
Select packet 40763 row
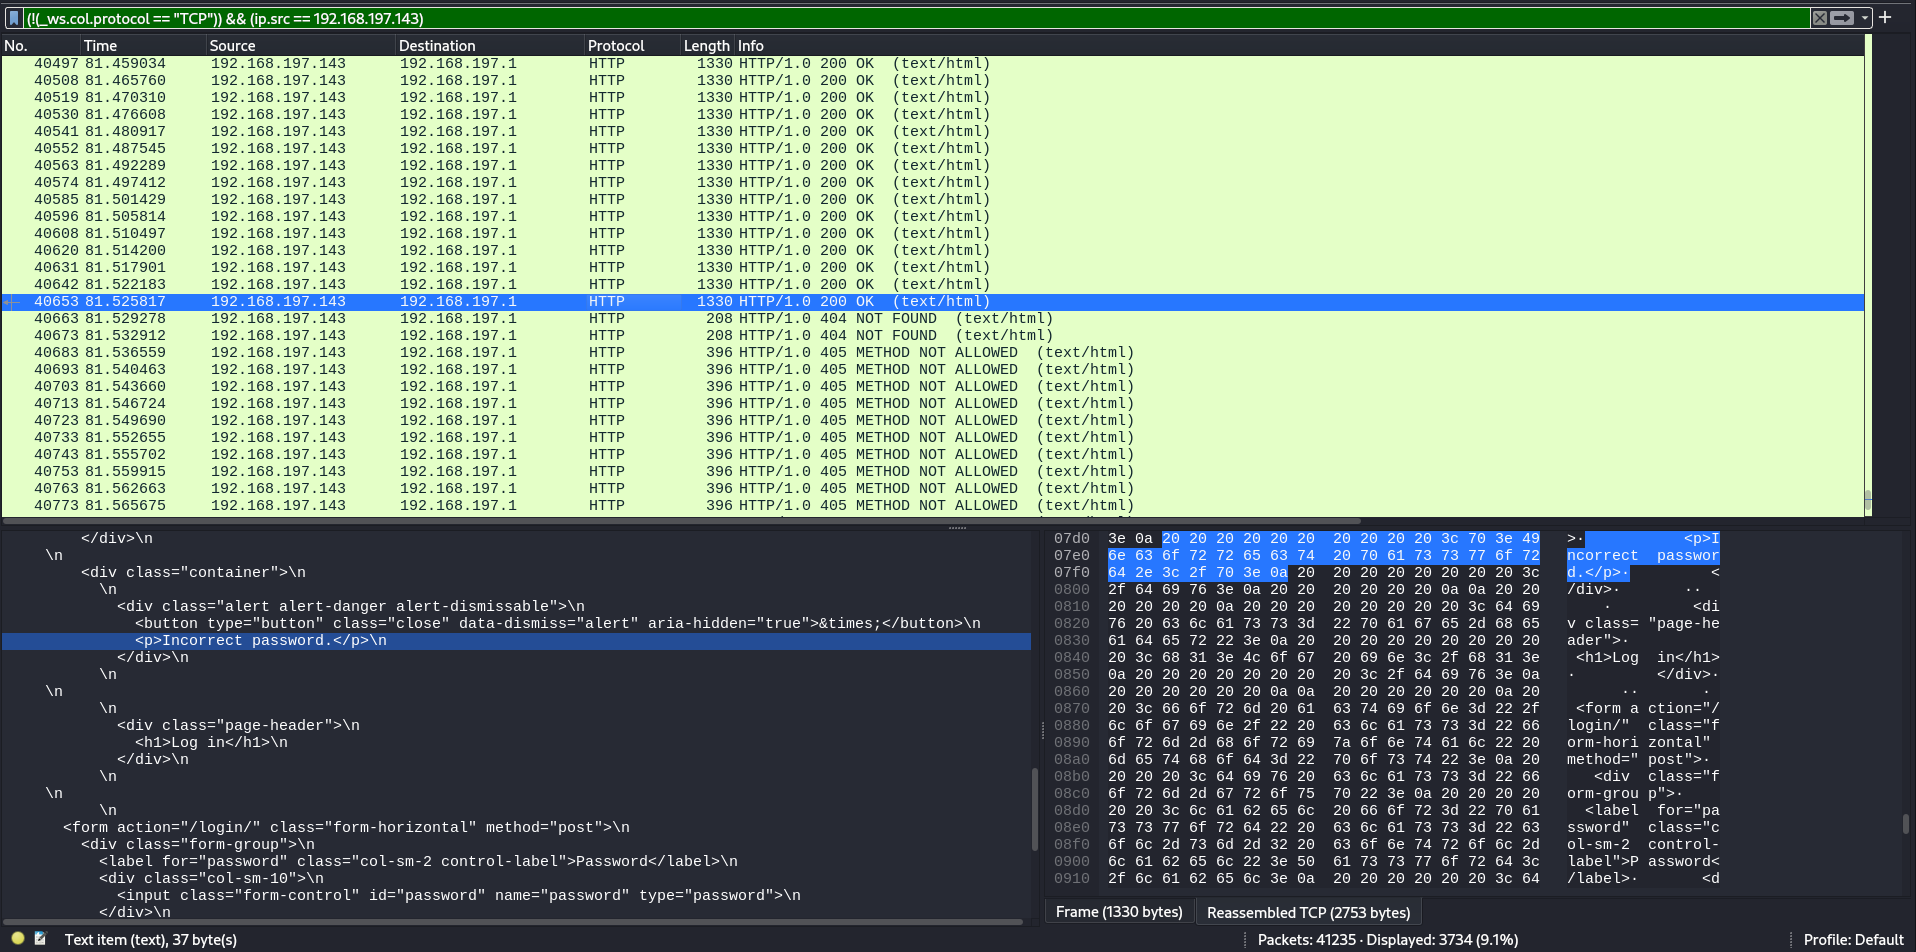[x=932, y=488]
